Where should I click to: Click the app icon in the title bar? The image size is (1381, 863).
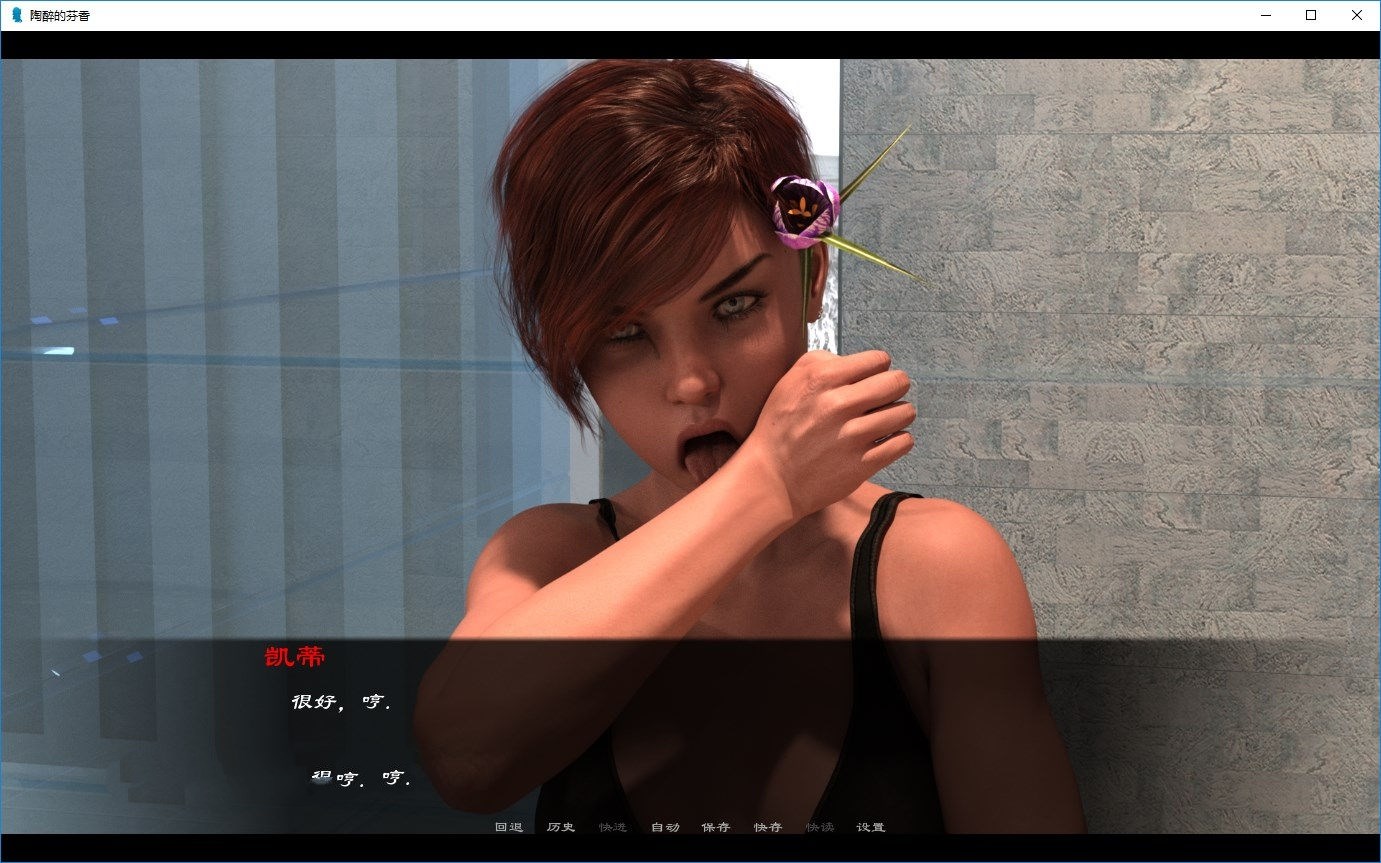coord(16,15)
